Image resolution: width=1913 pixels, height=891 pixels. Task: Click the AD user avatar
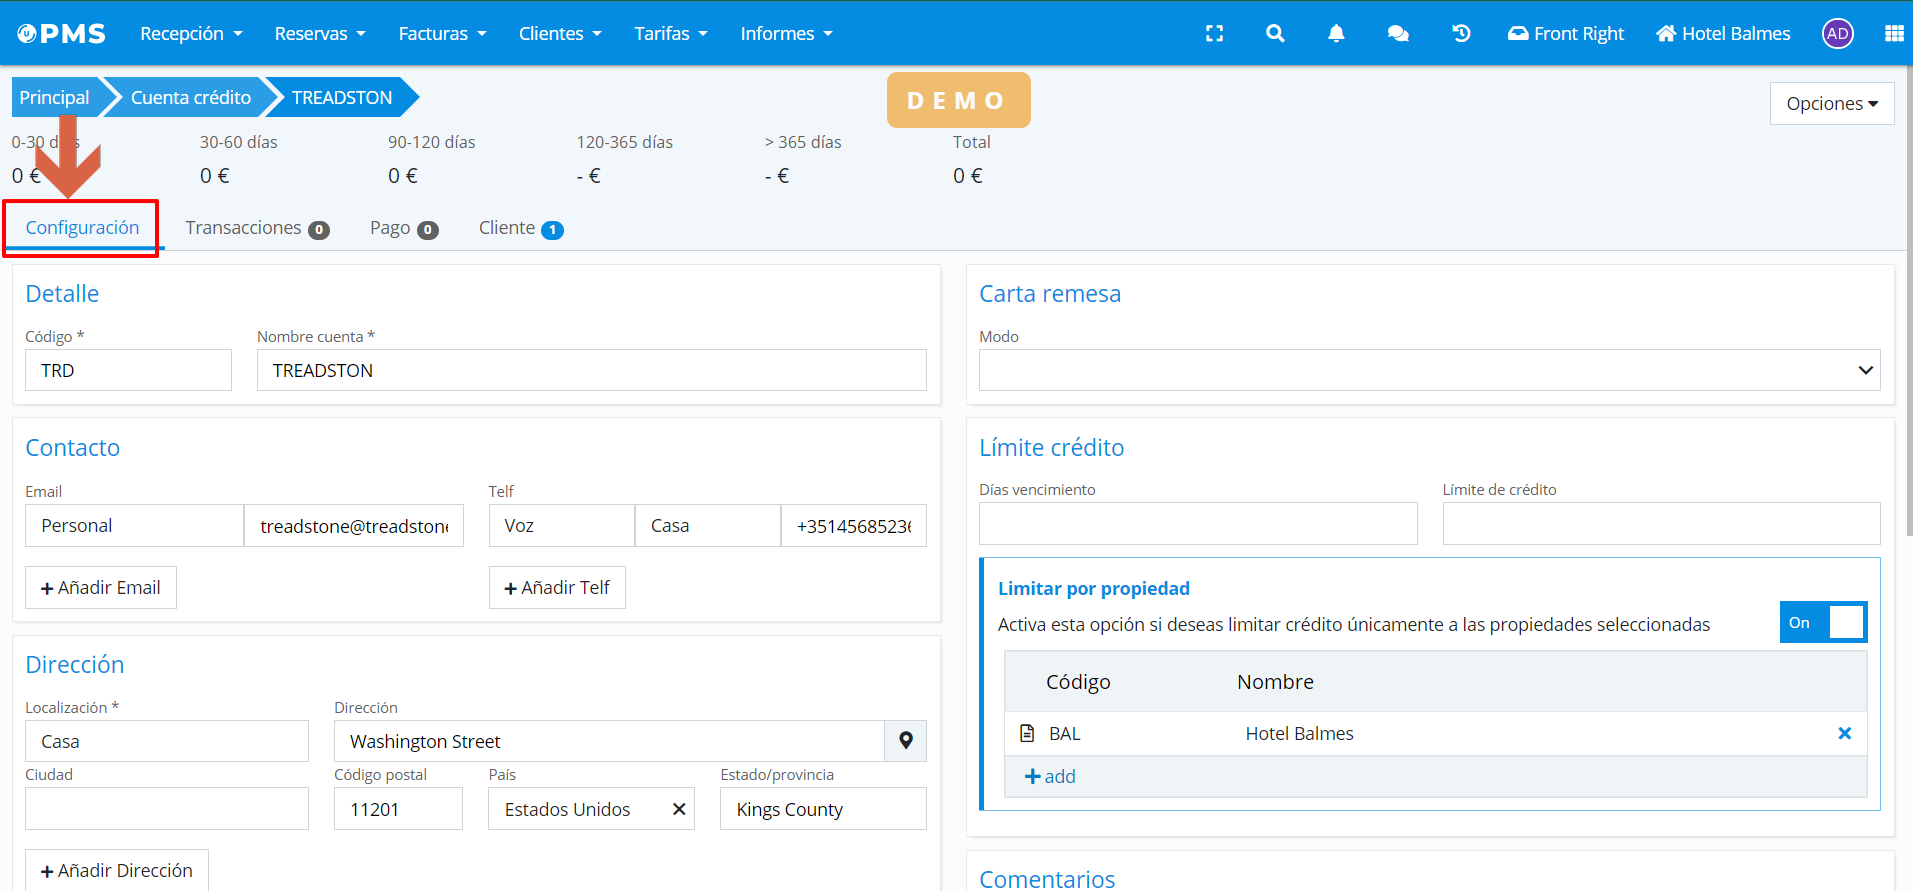click(x=1837, y=33)
